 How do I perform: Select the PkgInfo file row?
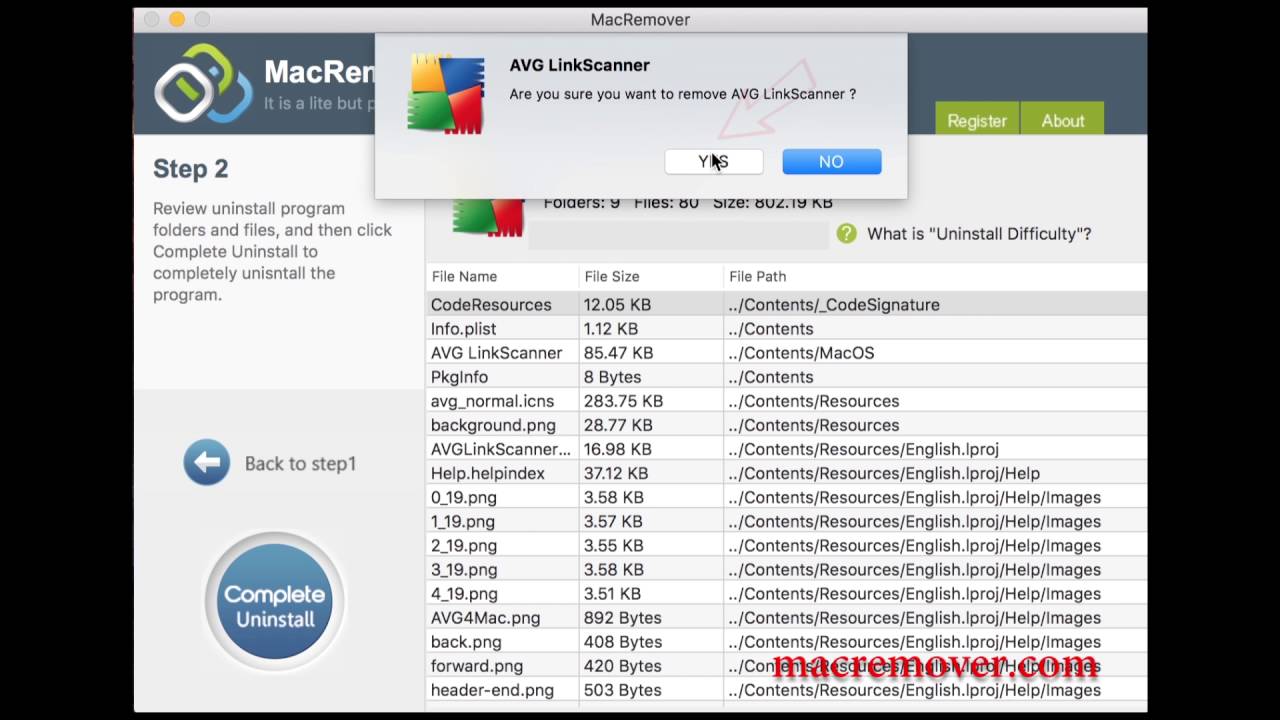tap(786, 377)
